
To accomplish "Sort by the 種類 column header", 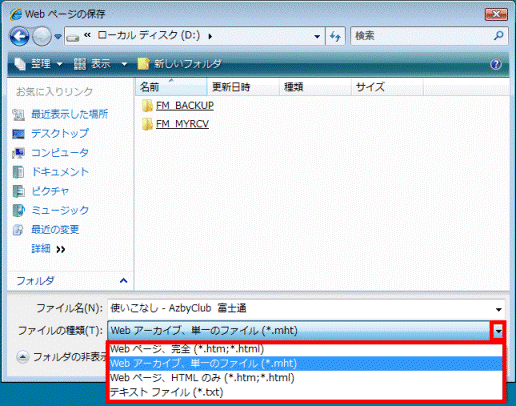I will [x=315, y=87].
